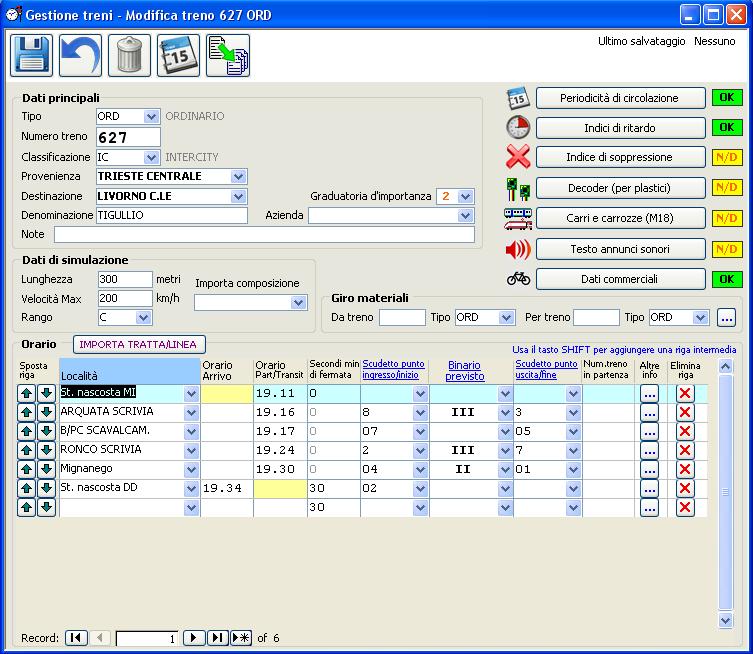The height and width of the screenshot is (654, 753).
Task: Click the blue undo arrow icon
Action: (x=80, y=55)
